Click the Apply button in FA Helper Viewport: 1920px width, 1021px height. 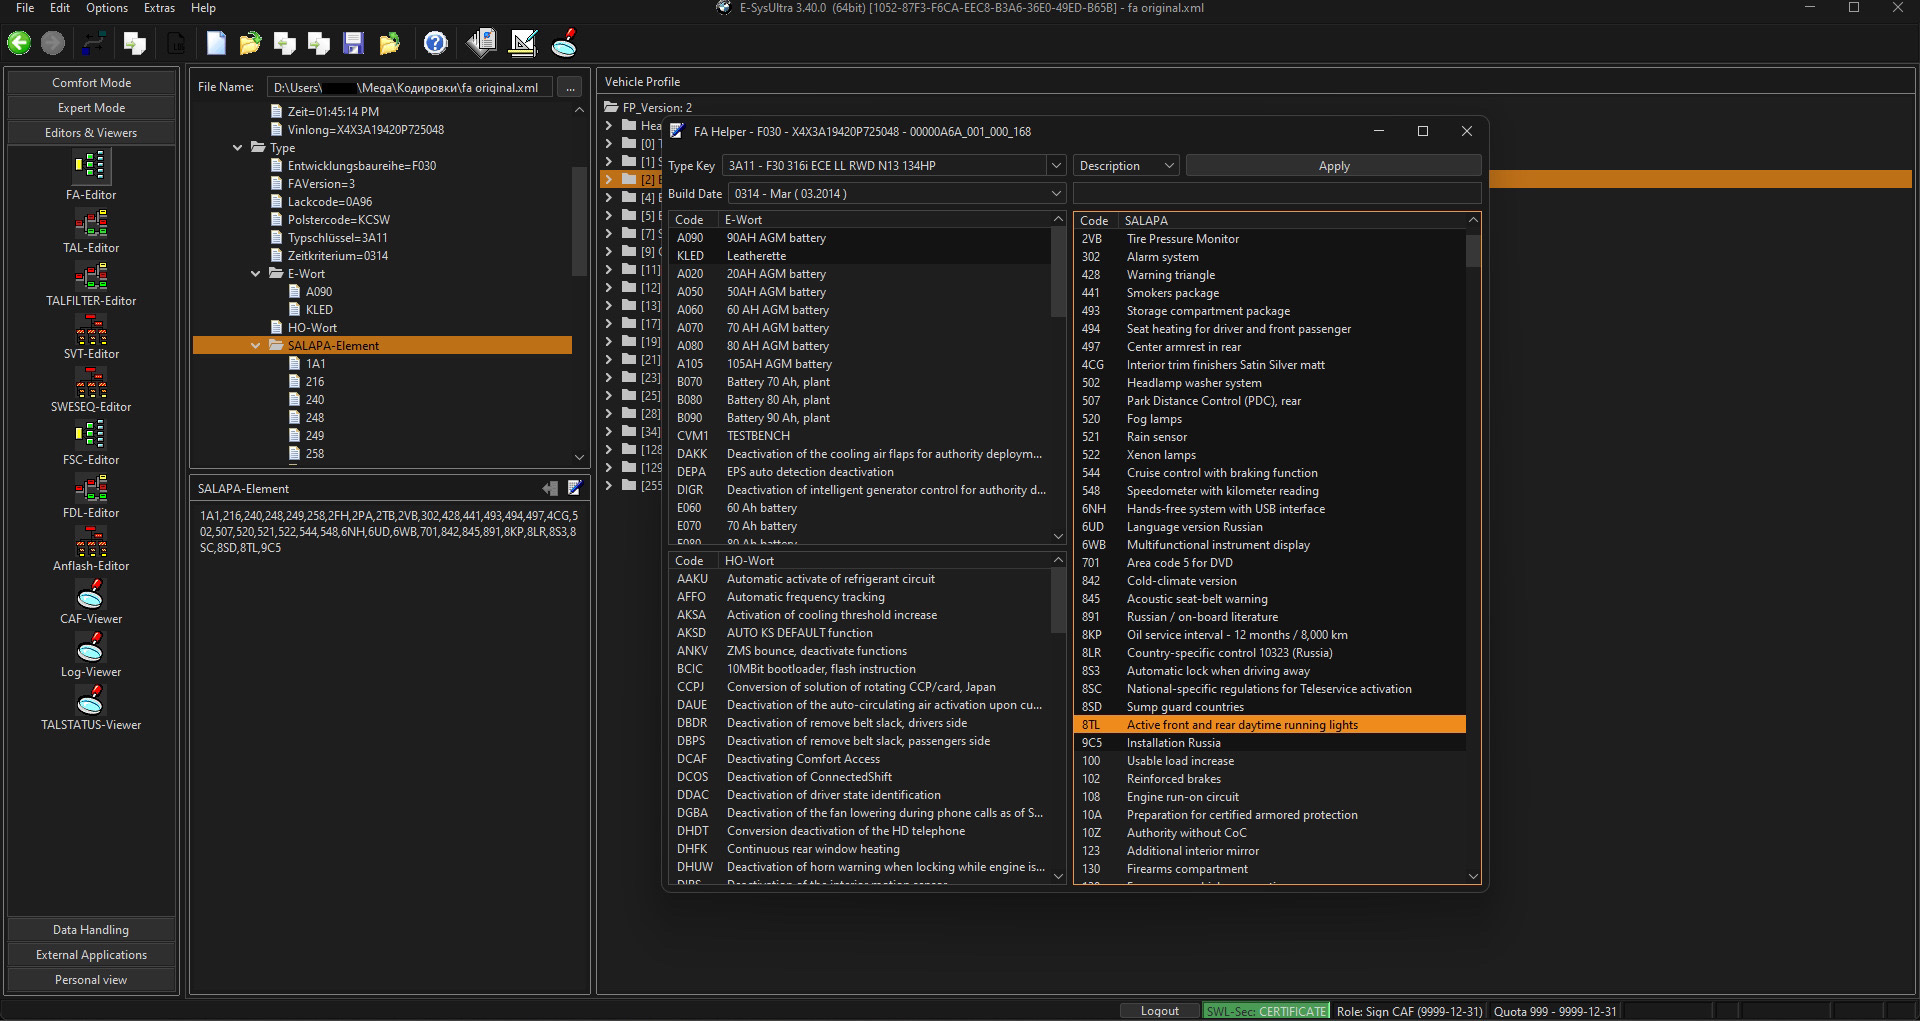coord(1333,166)
